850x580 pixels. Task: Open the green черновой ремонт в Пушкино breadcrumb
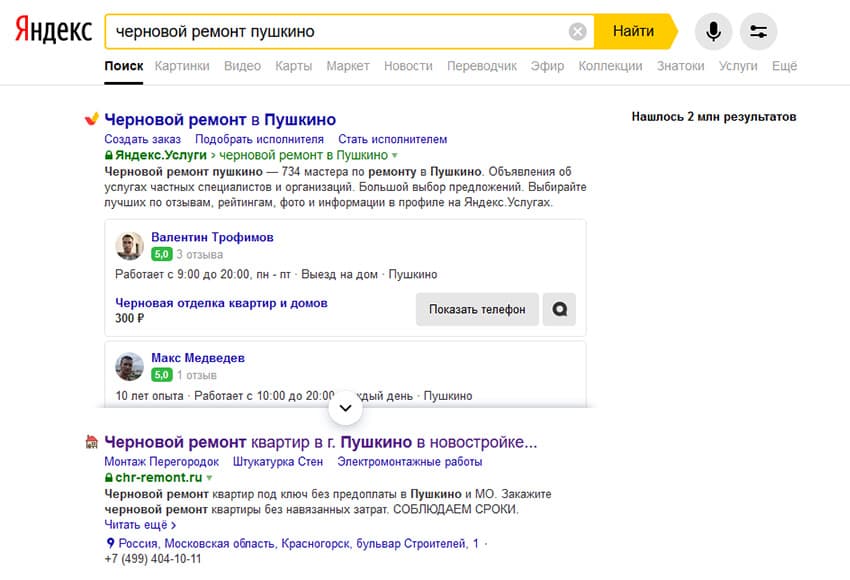[304, 155]
